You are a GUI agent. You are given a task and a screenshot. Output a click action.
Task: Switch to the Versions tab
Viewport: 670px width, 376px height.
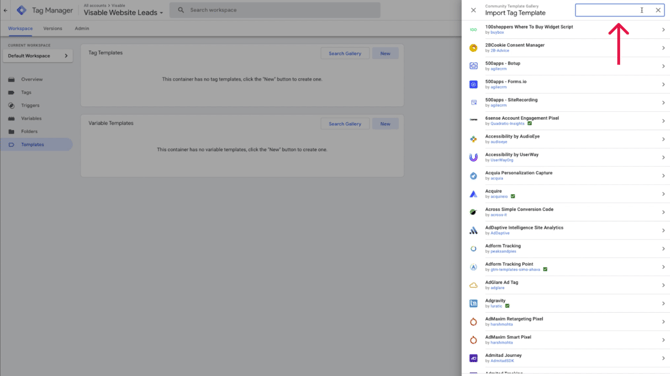click(x=53, y=28)
